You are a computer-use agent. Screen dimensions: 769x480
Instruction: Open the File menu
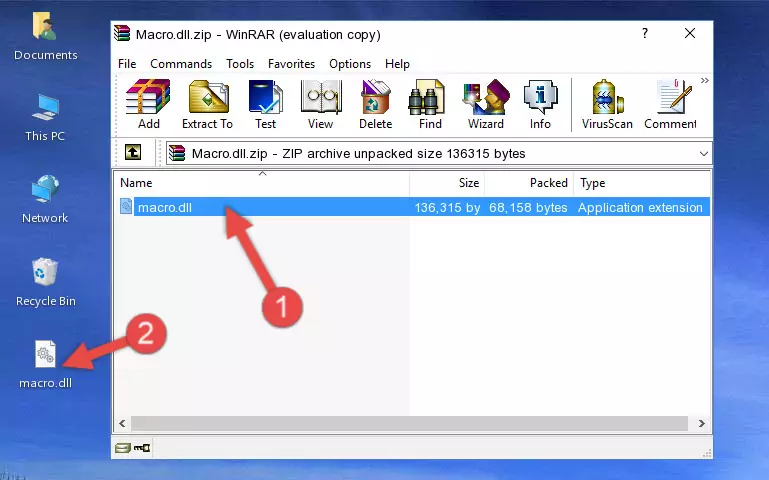point(127,64)
